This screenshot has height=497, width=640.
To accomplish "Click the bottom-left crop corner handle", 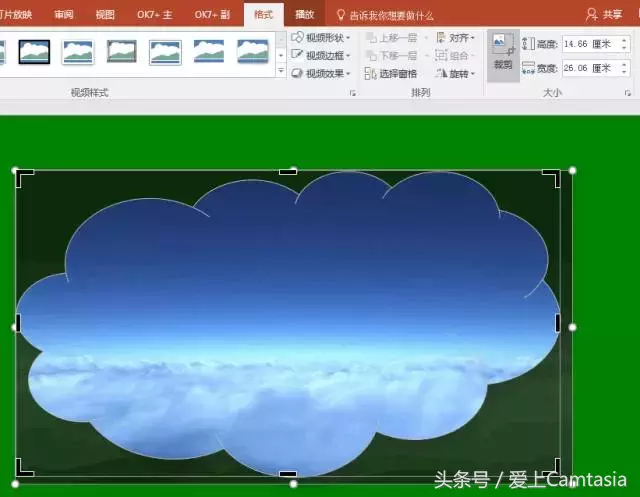I will 24,468.
